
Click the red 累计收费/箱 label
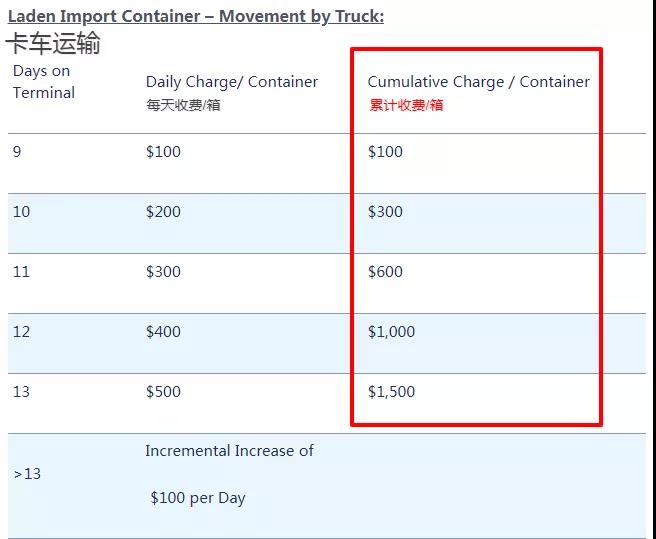click(x=406, y=105)
